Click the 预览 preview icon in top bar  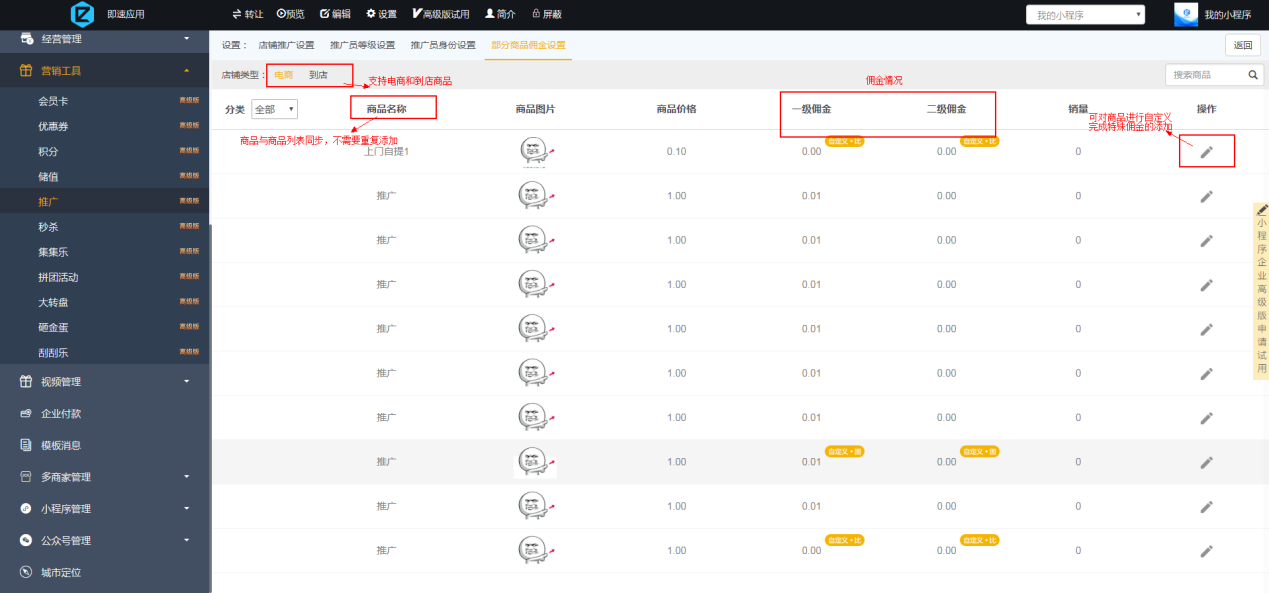[x=282, y=14]
